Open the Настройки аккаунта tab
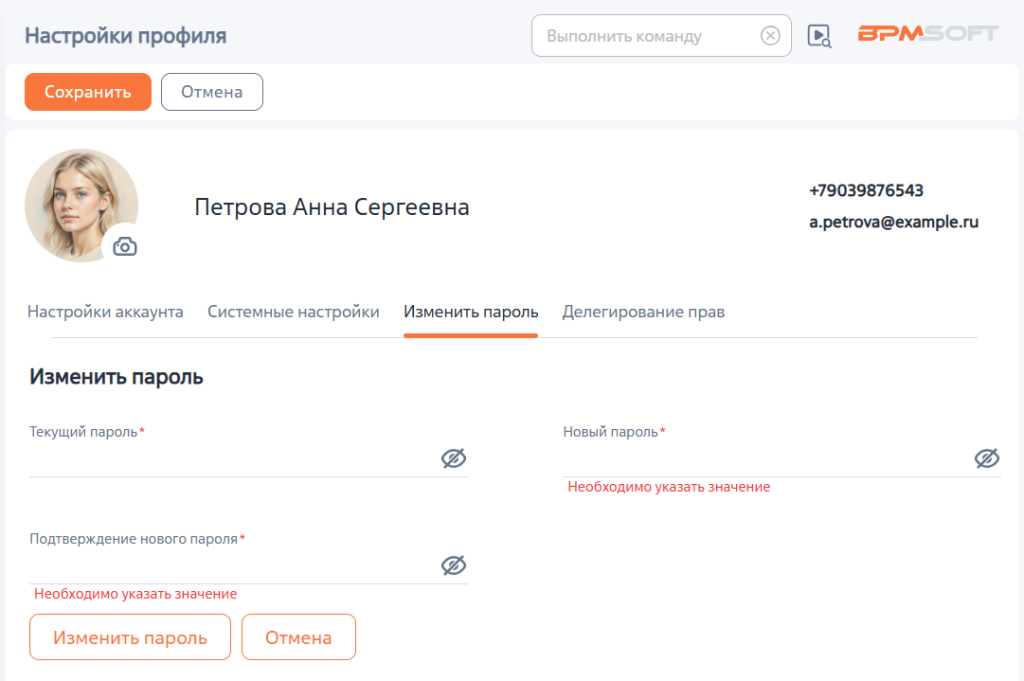 pyautogui.click(x=105, y=312)
